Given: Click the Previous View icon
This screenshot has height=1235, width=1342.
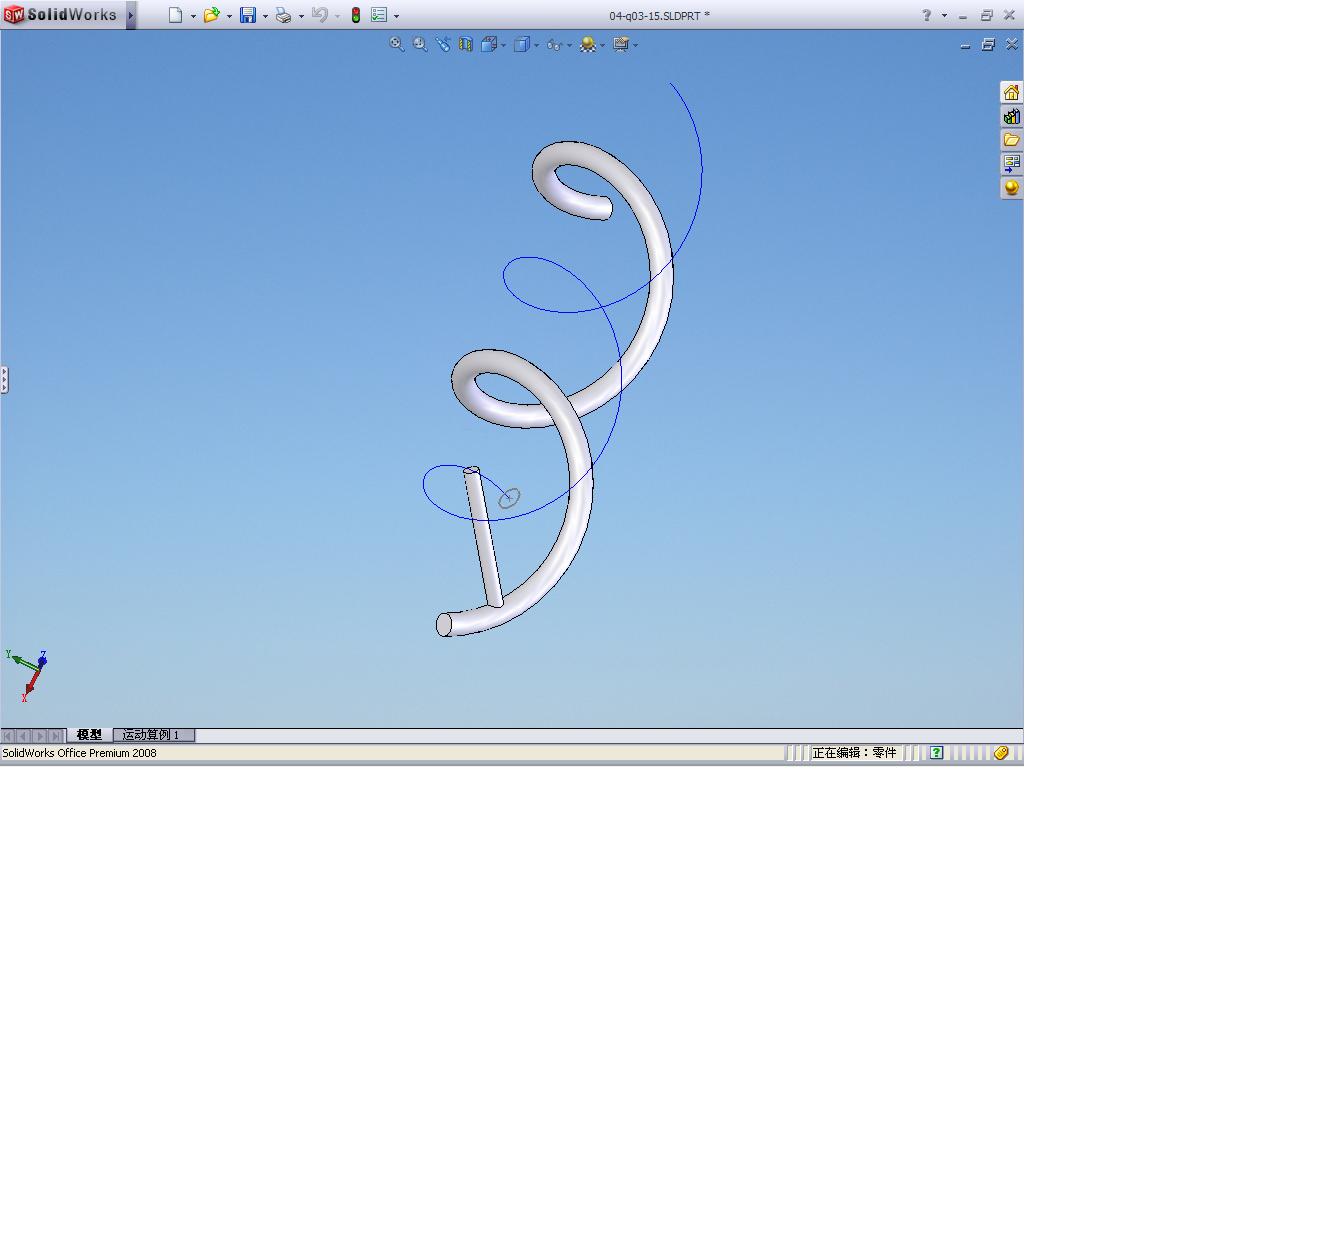Looking at the screenshot, I should pyautogui.click(x=443, y=44).
